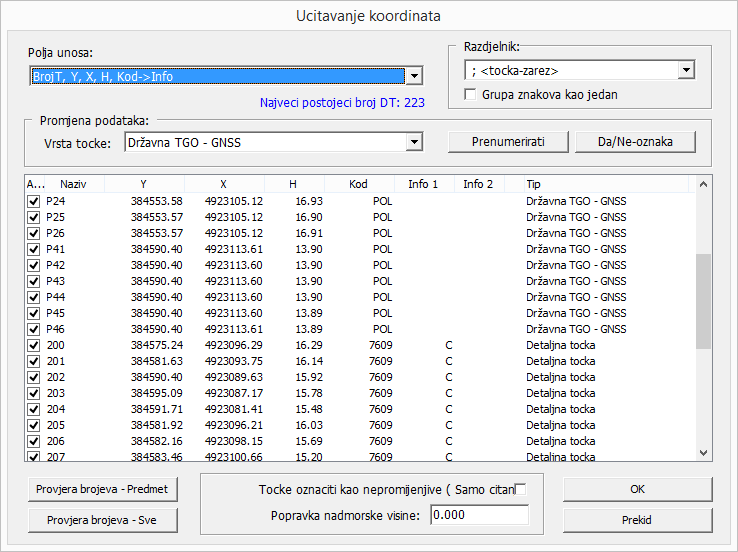
Task: Uncheck the P24 row checkbox
Action: [33, 201]
